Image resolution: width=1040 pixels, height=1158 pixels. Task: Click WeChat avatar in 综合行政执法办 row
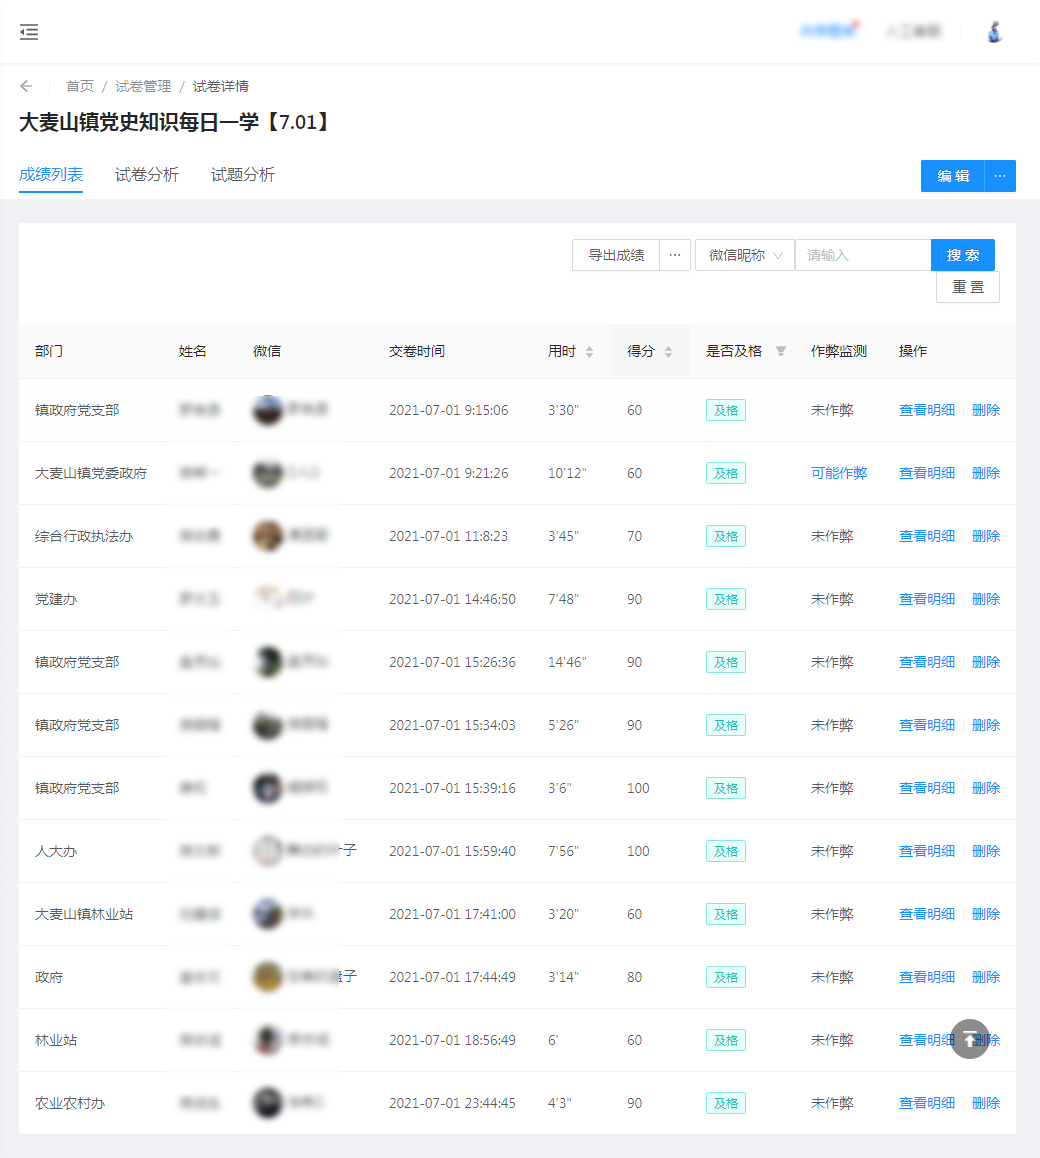pos(267,536)
